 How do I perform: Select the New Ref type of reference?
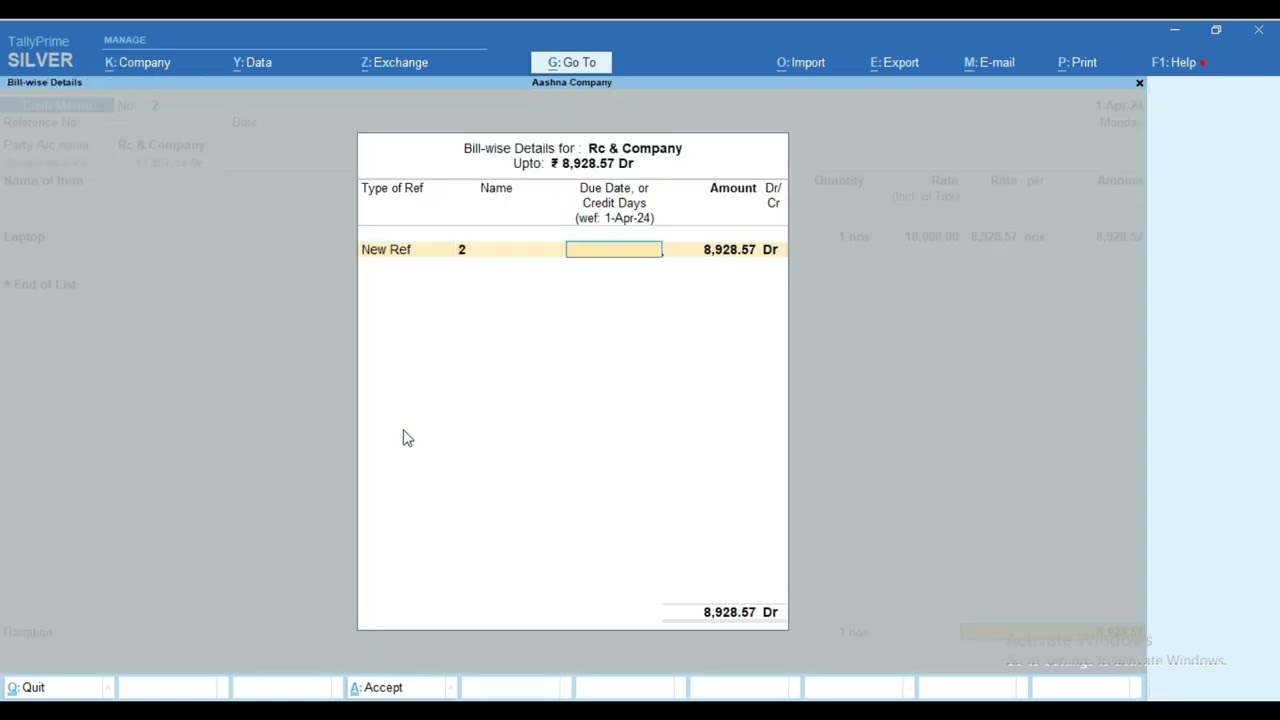[x=386, y=249]
